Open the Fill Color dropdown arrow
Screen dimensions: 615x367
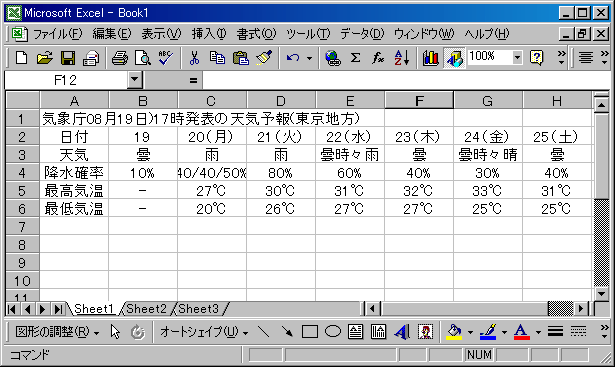pos(470,332)
